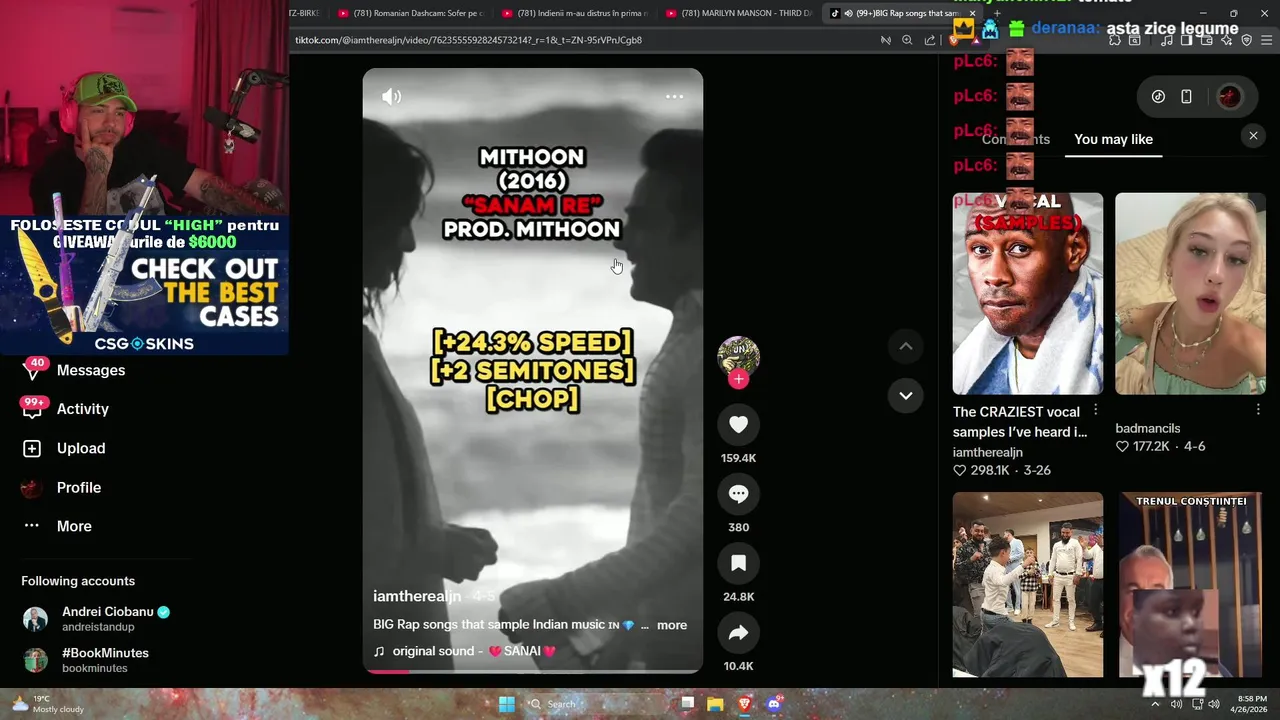
Task: Show hidden system tray icons chevron
Action: (x=1155, y=704)
